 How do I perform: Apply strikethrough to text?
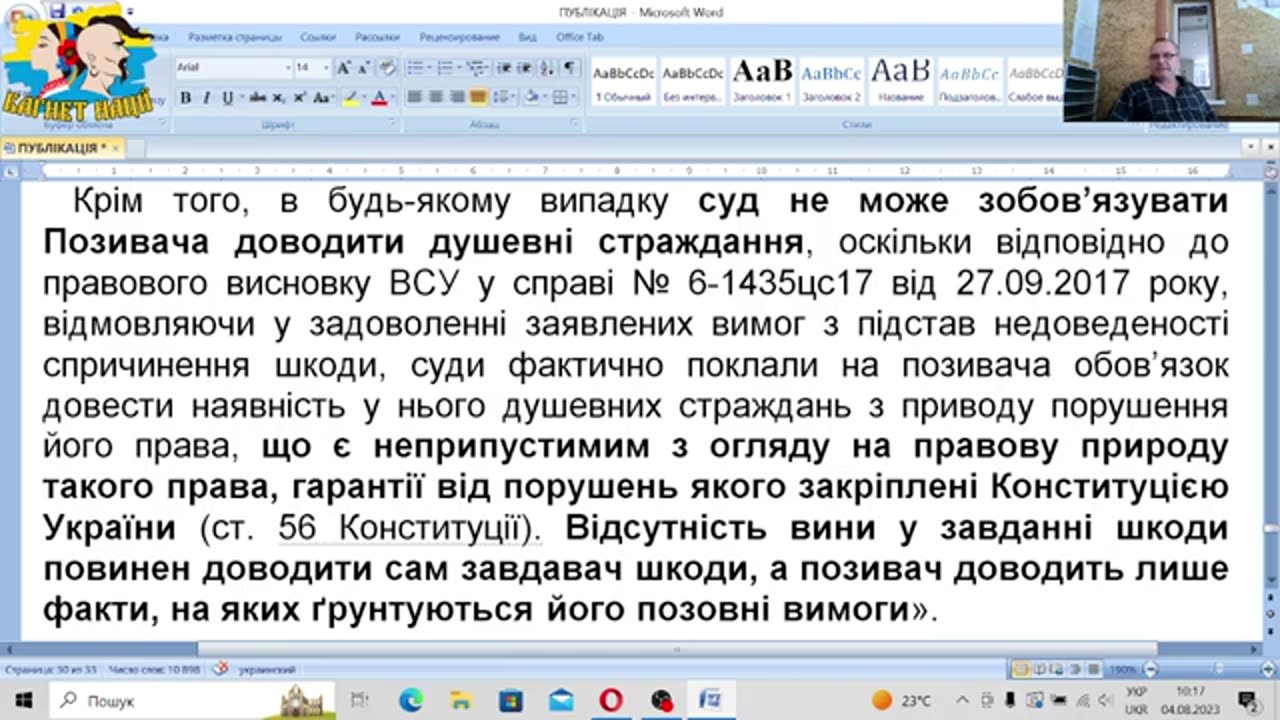click(x=257, y=98)
